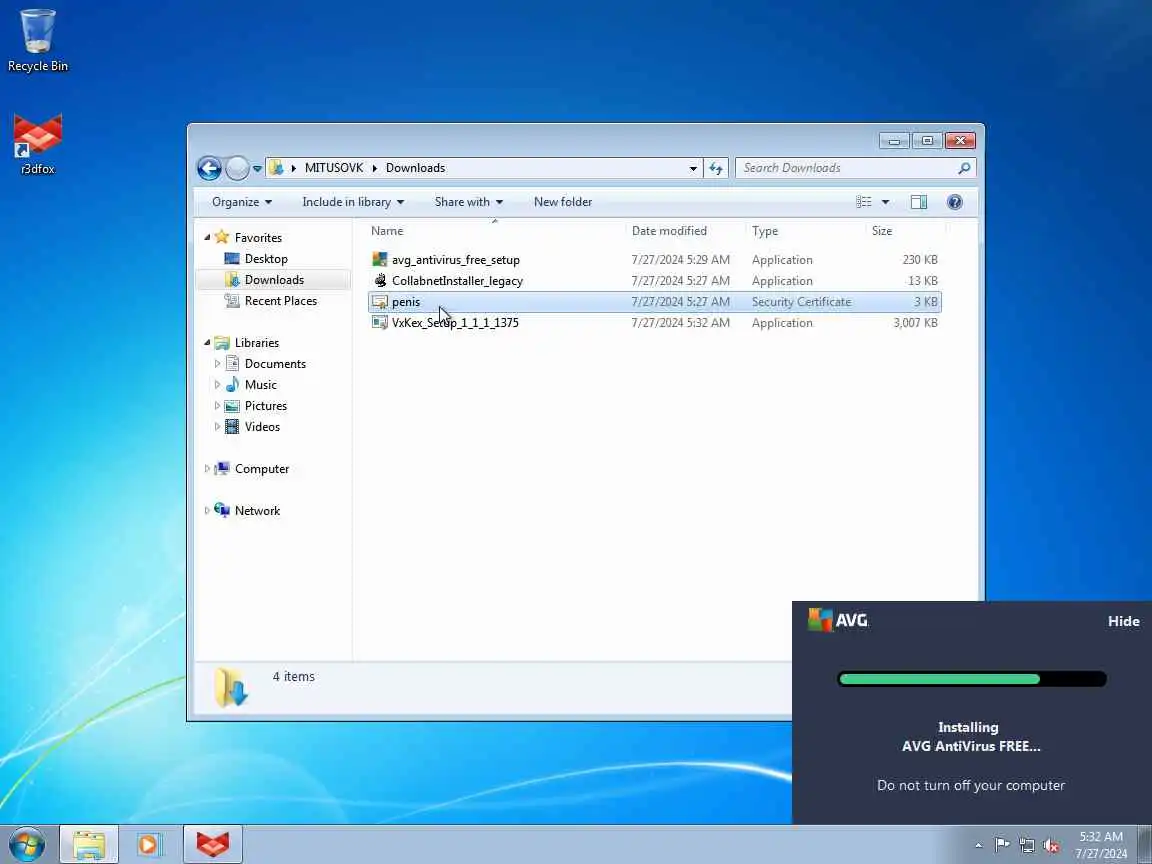Show hidden tray icons arrow
1152x864 pixels.
click(978, 846)
